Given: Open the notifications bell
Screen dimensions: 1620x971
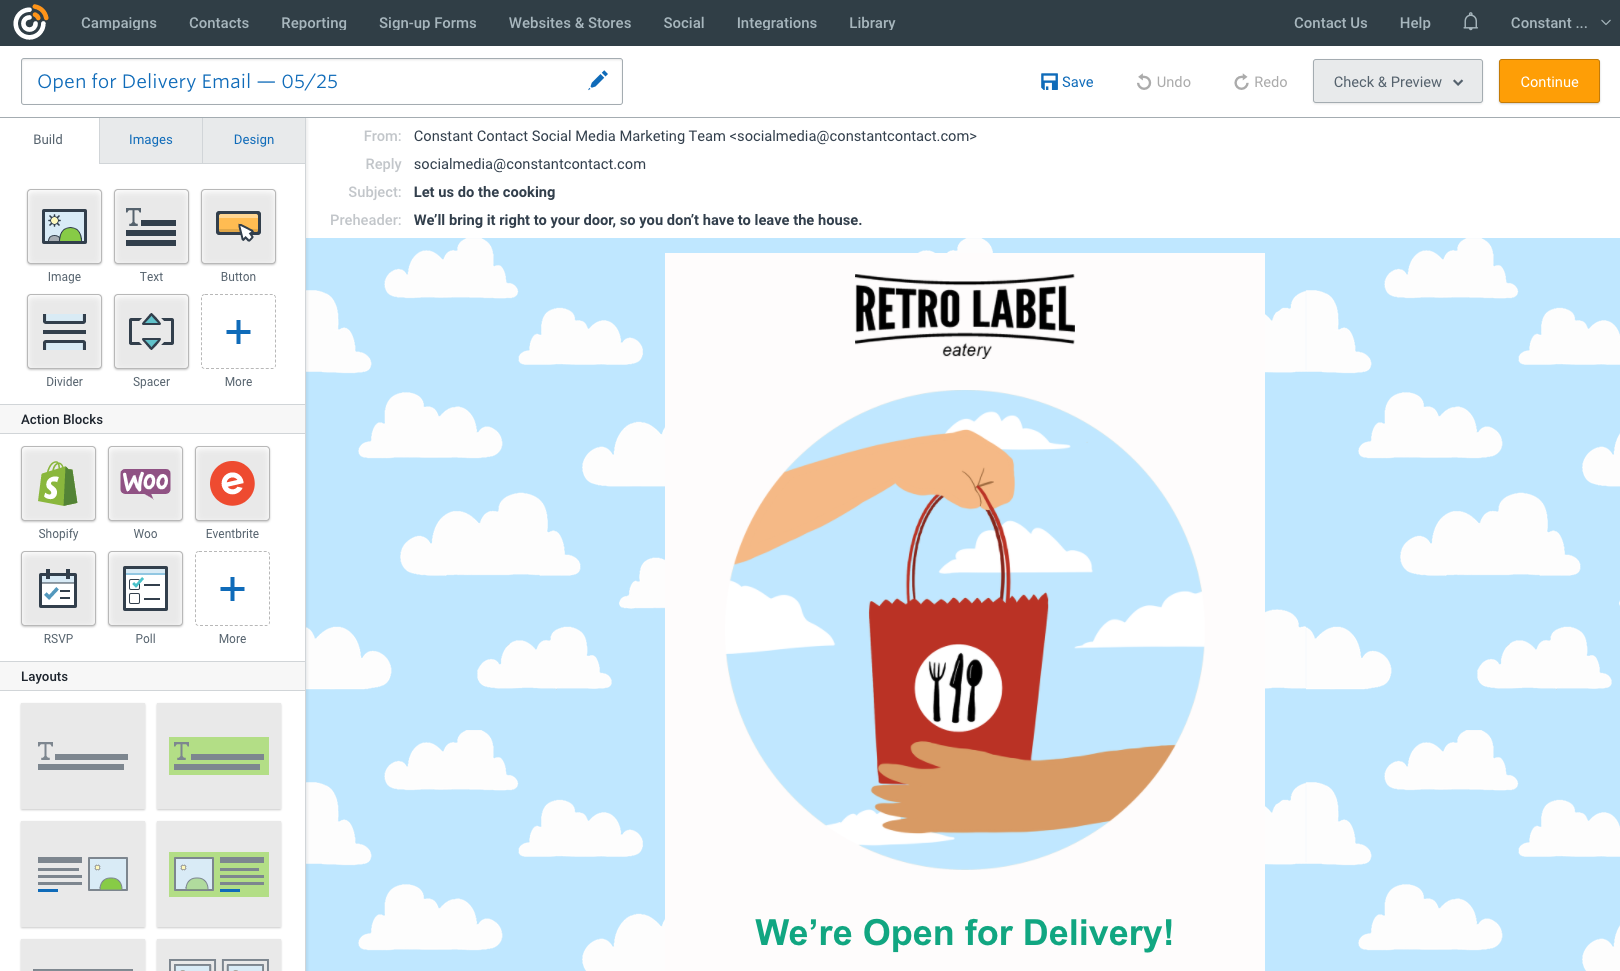Looking at the screenshot, I should [x=1470, y=22].
